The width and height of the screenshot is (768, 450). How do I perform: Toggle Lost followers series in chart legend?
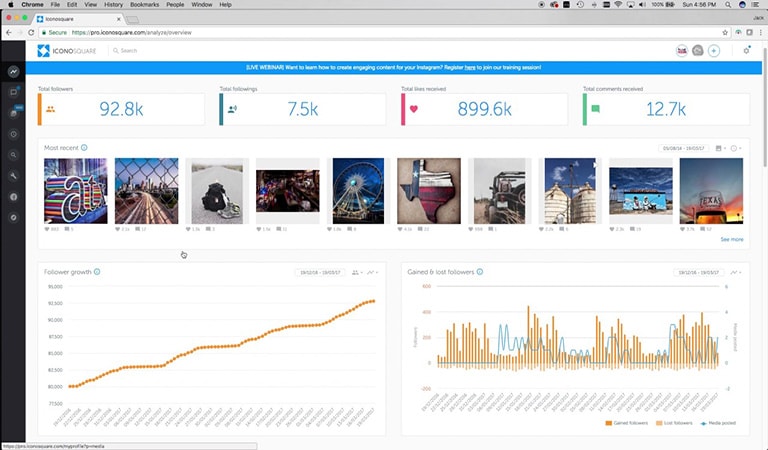674,423
